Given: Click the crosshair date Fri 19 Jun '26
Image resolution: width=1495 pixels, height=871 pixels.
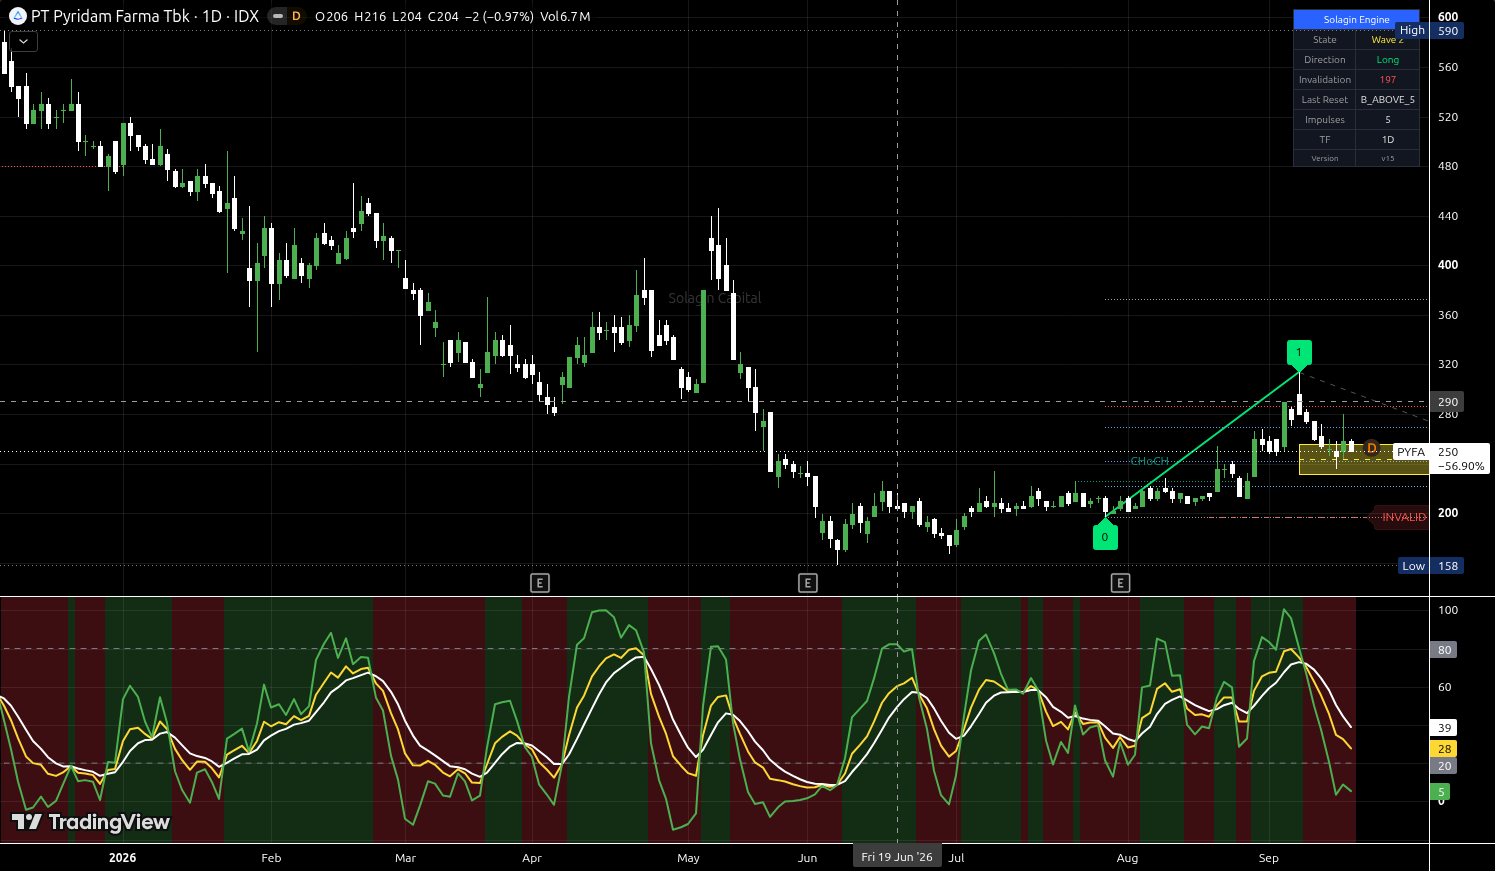Looking at the screenshot, I should [897, 857].
